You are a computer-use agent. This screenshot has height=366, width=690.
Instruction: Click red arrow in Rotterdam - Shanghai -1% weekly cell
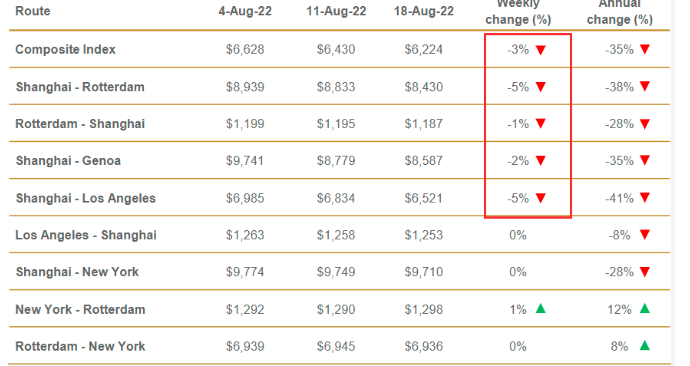coord(540,124)
